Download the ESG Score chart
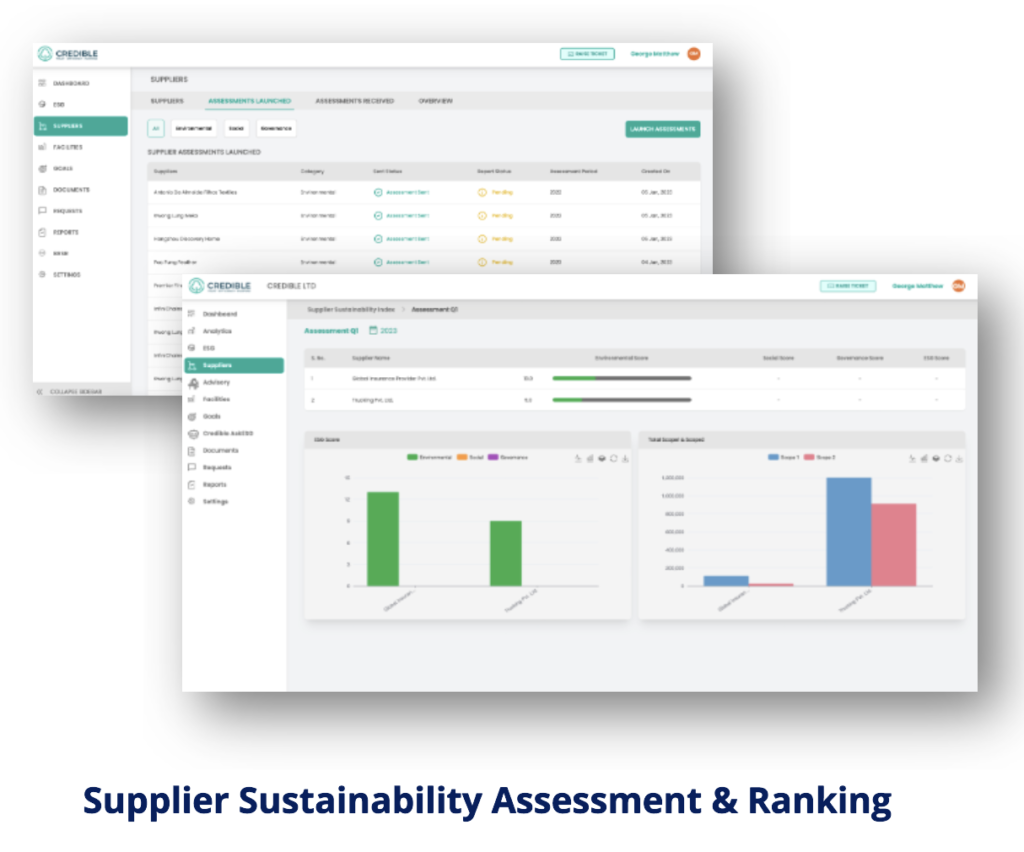1024x852 pixels. point(624,458)
